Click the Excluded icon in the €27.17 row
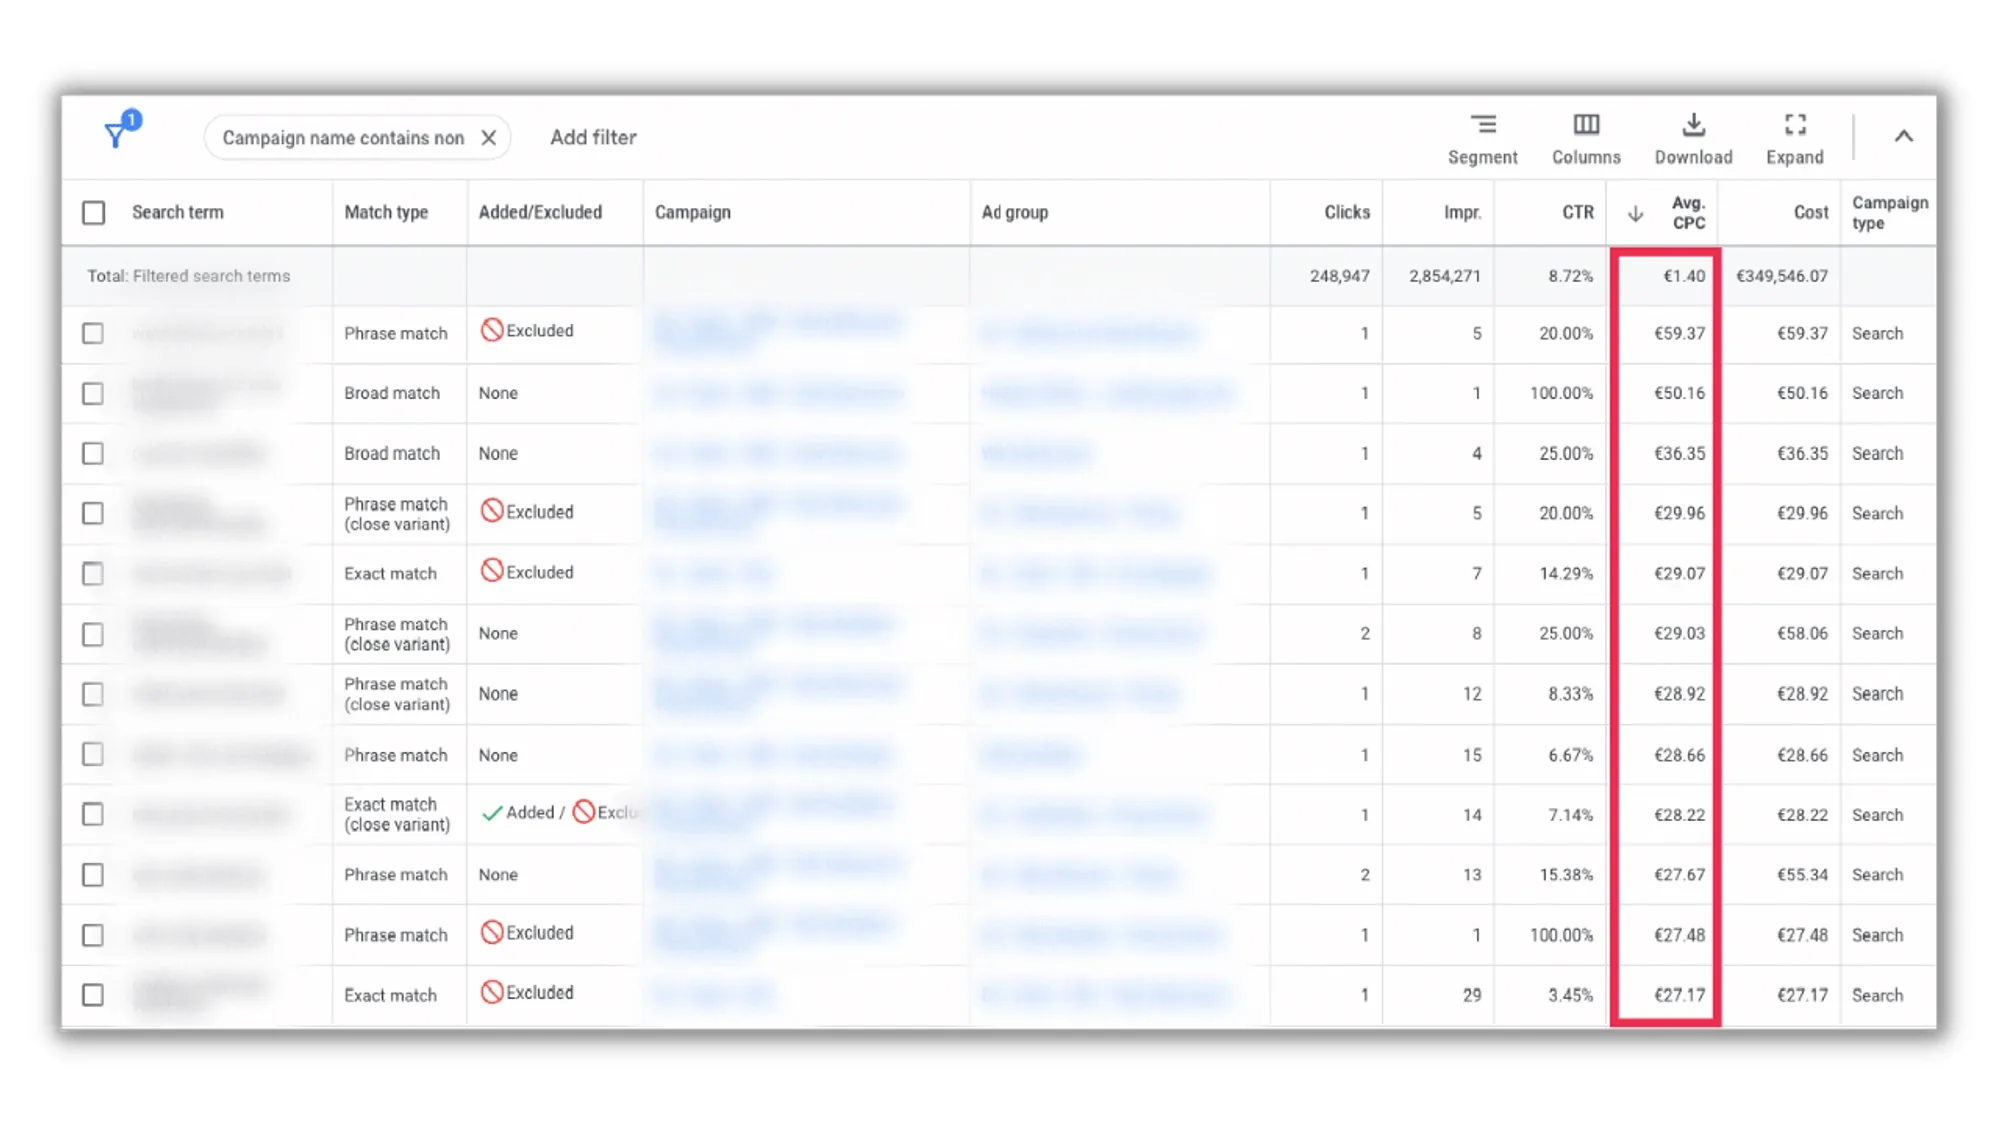 (x=491, y=992)
